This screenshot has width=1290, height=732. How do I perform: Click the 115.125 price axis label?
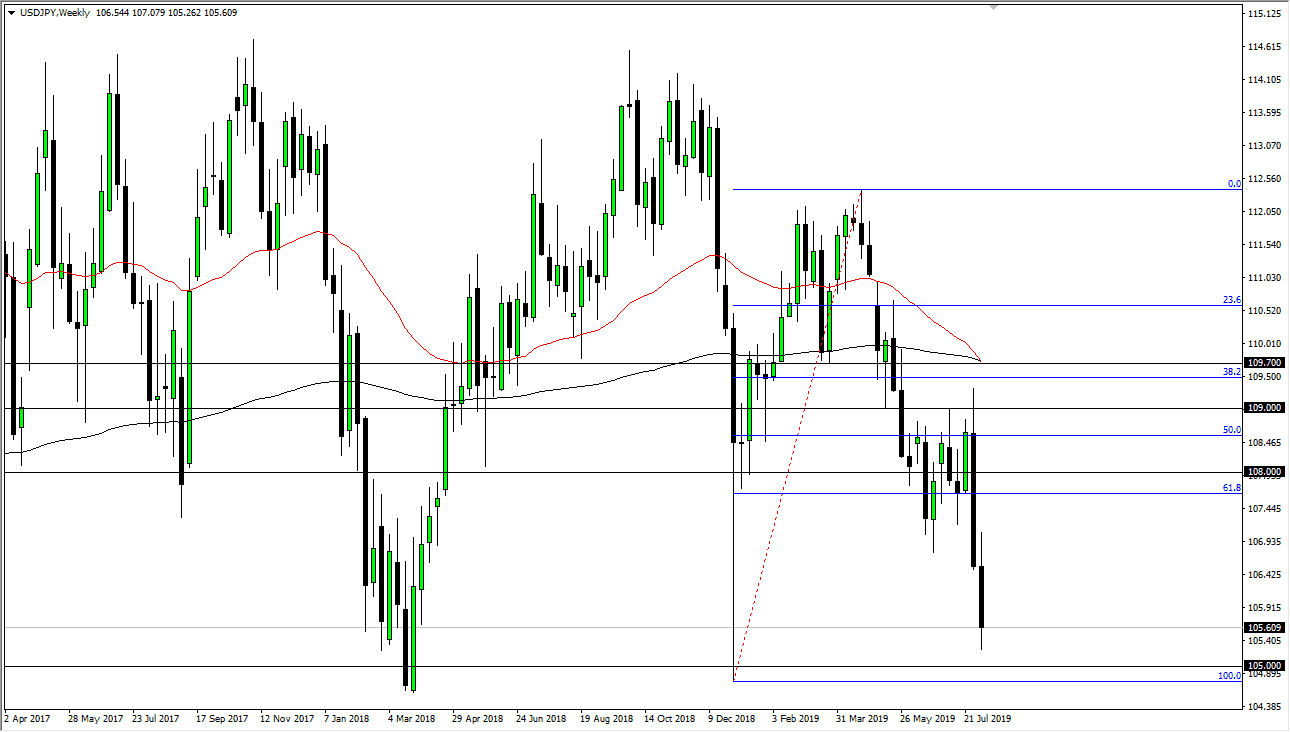tap(1265, 14)
